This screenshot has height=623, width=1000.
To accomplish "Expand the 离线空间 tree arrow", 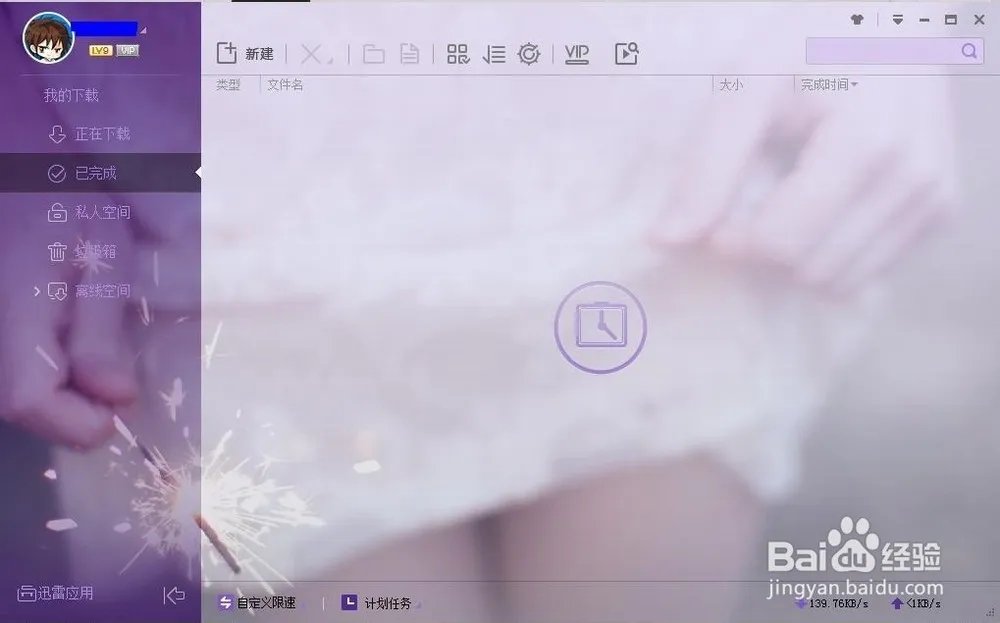I will (37, 291).
